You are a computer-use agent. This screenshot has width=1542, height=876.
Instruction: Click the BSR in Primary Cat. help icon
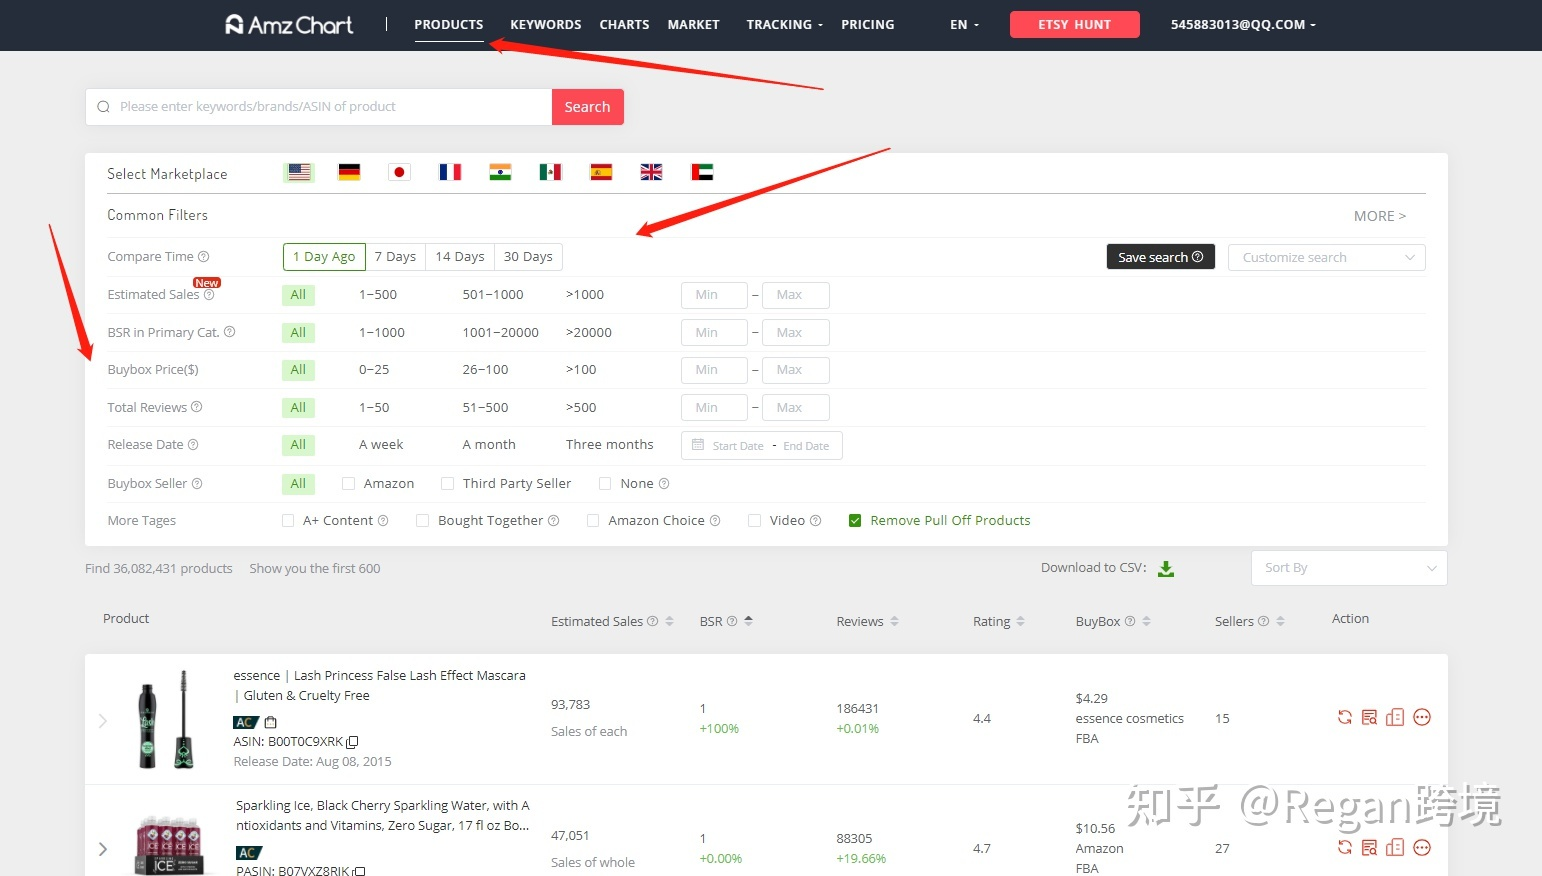tap(229, 332)
